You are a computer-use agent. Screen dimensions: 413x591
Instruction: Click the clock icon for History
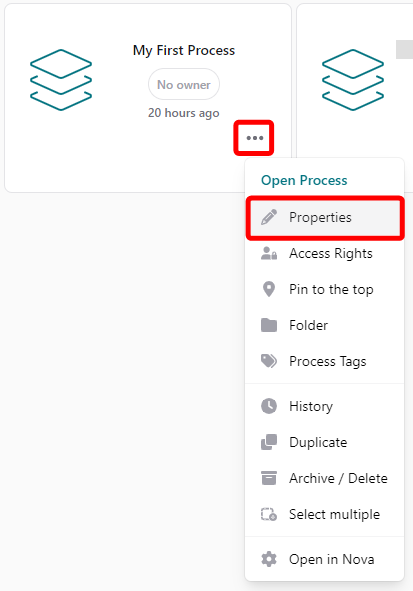pos(269,406)
